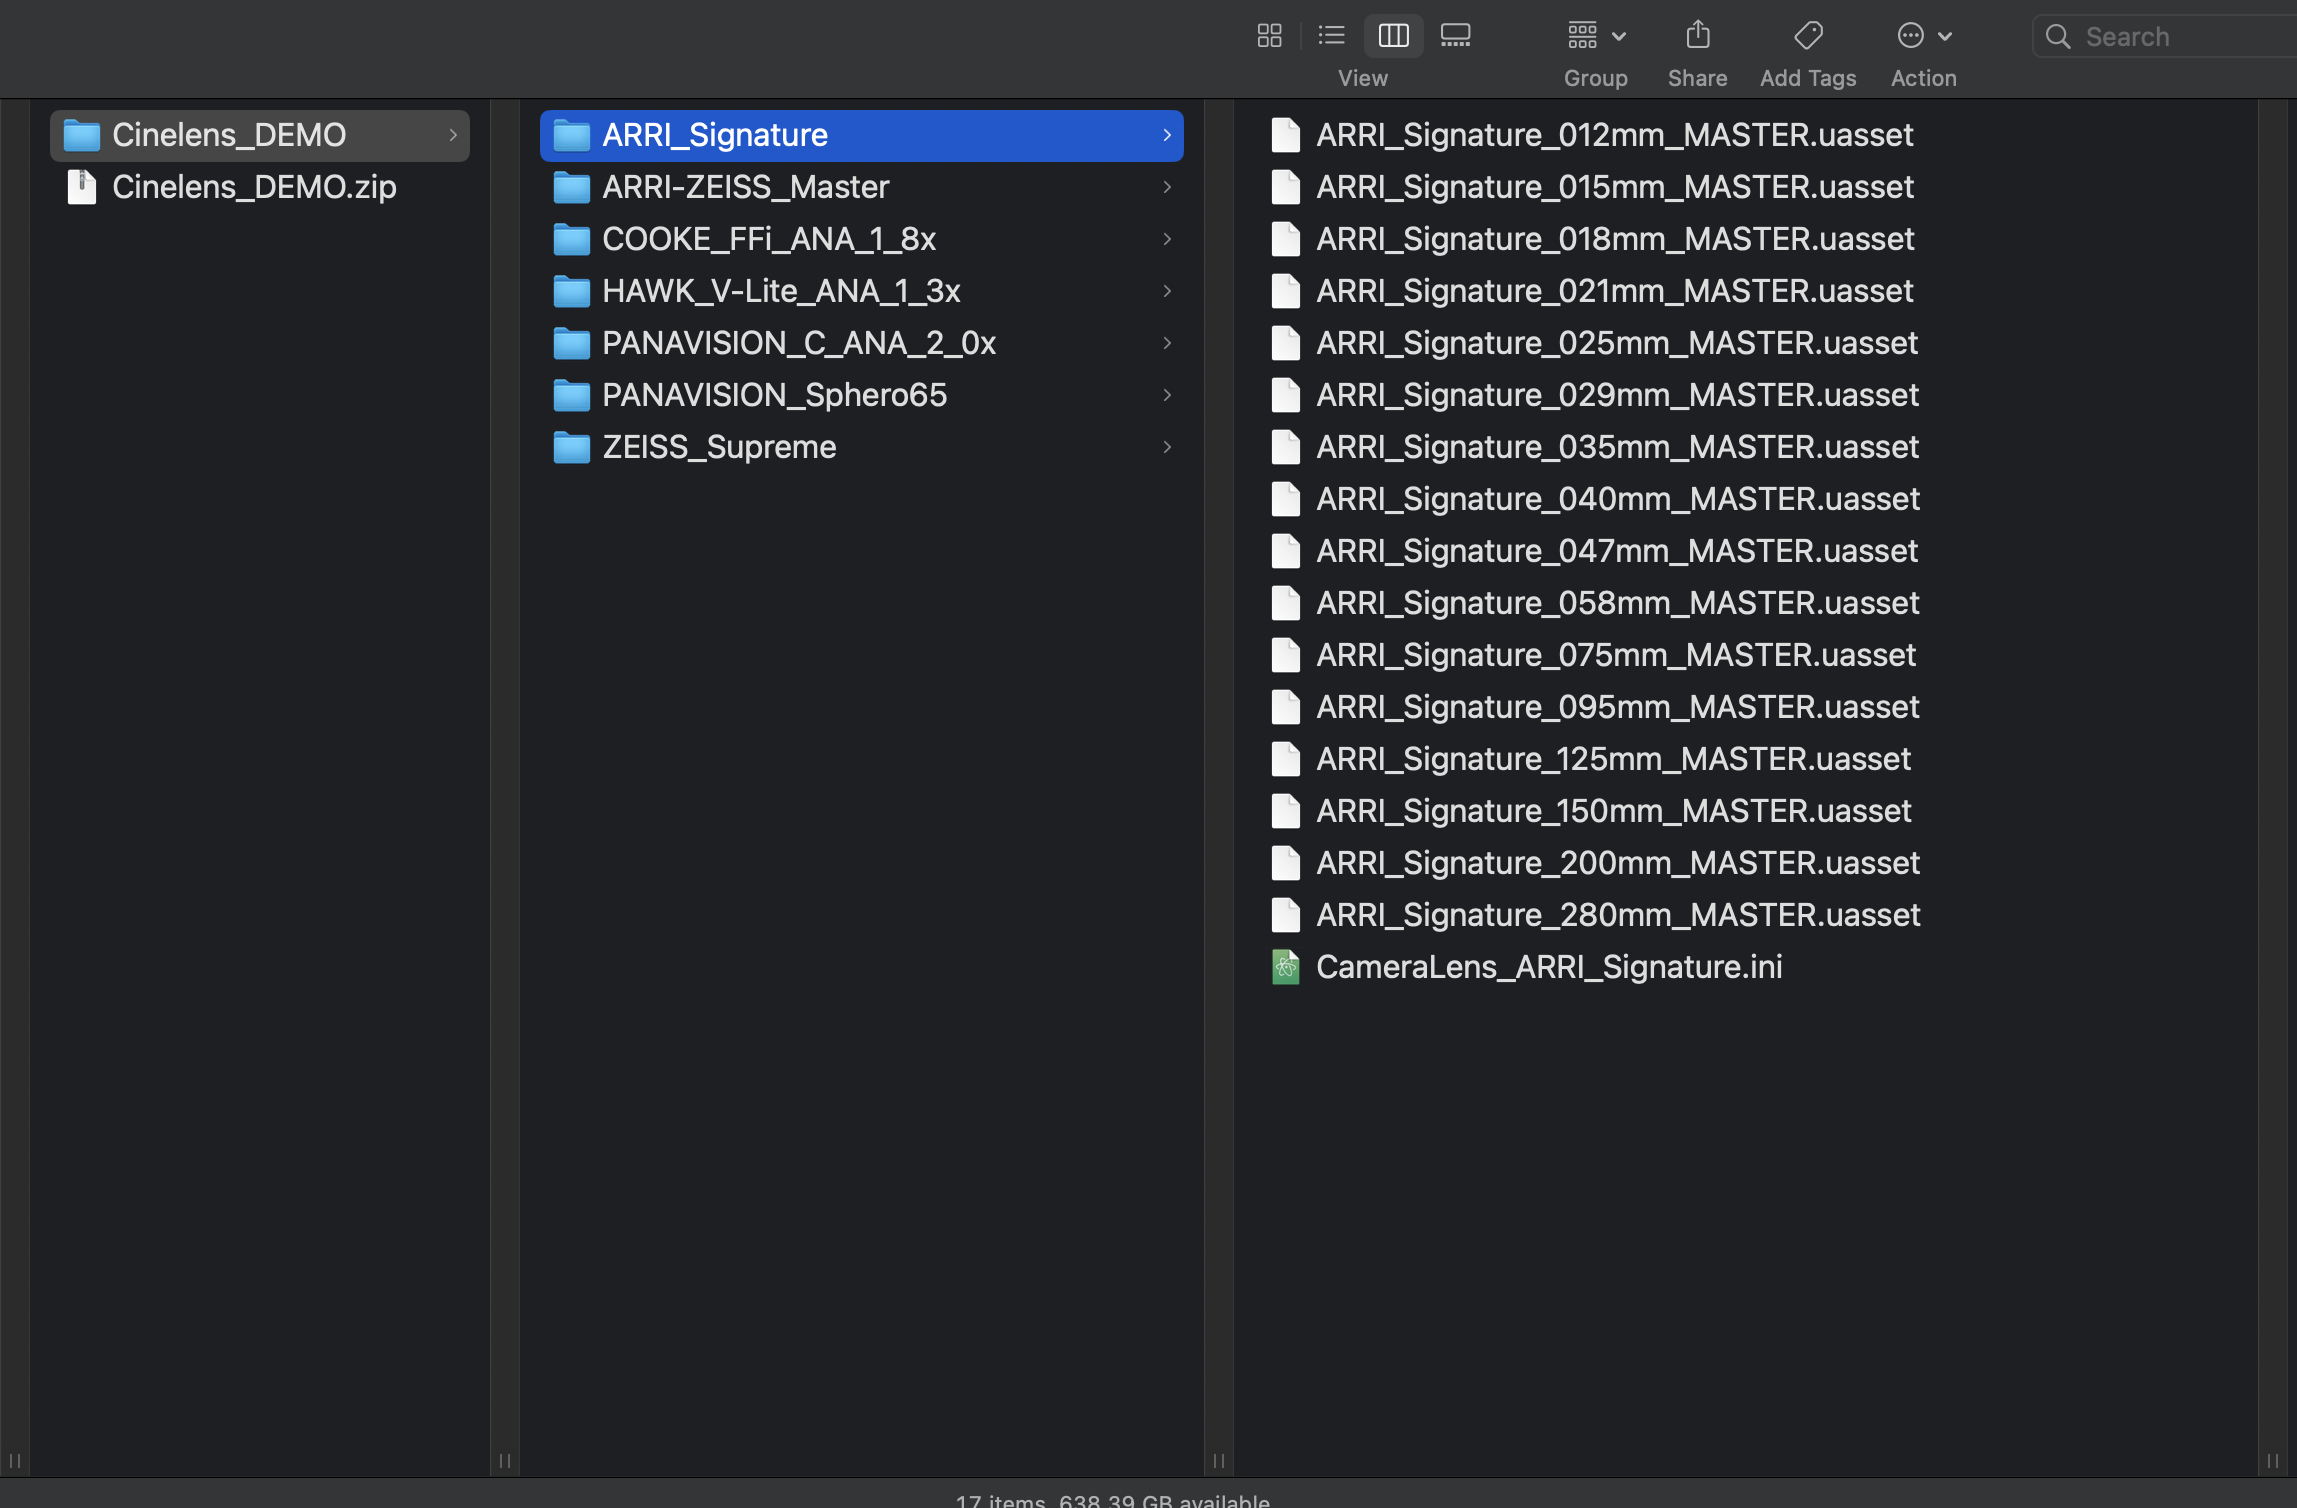This screenshot has width=2297, height=1508.
Task: Switch to gallery view
Action: [x=1455, y=36]
